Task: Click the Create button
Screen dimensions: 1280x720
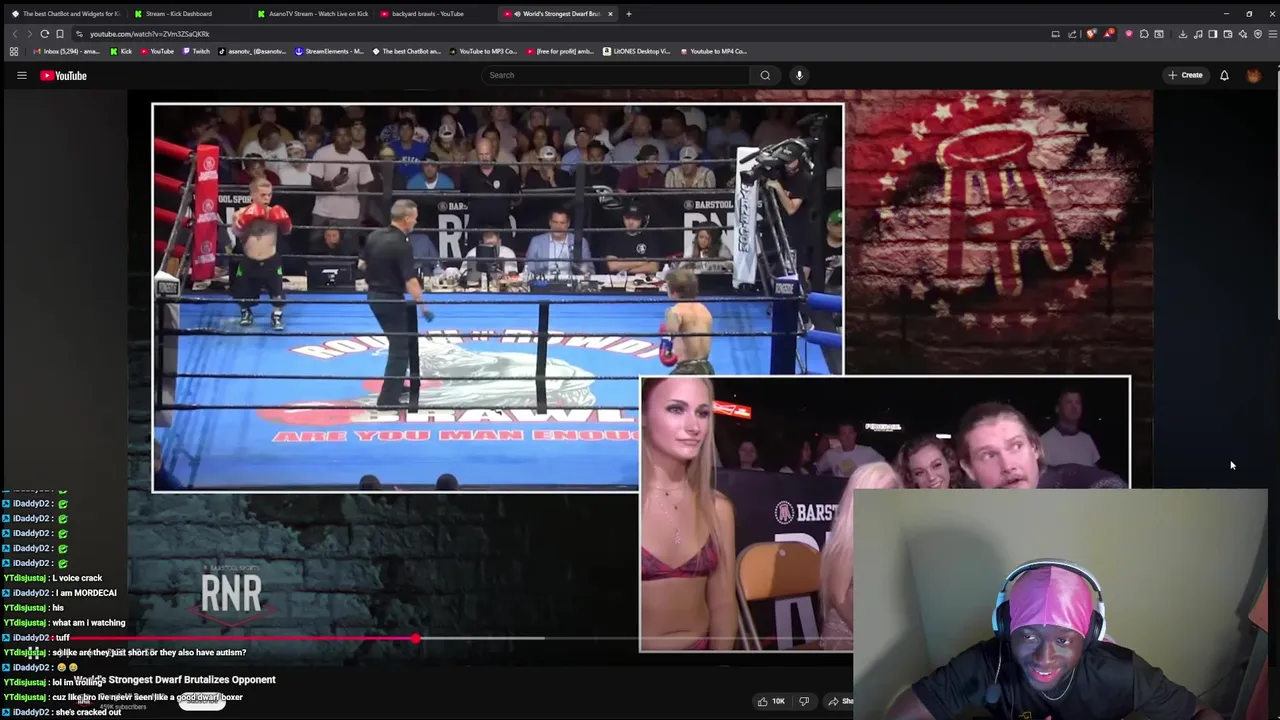Action: point(1185,75)
